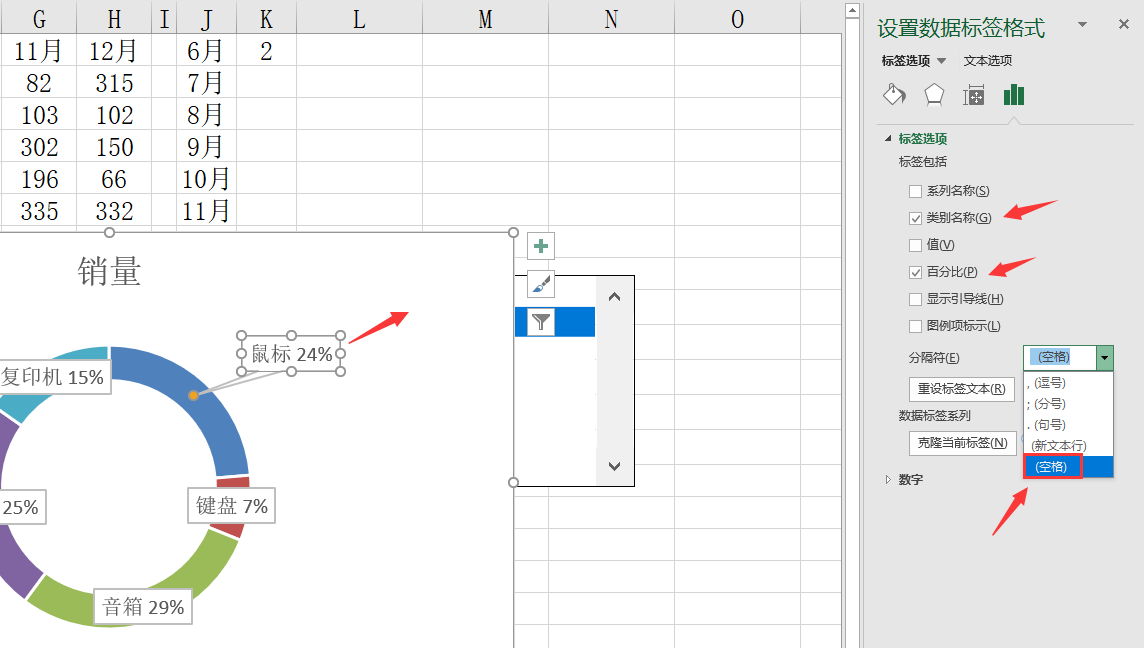
Task: Click cell K with value 2
Action: point(266,51)
